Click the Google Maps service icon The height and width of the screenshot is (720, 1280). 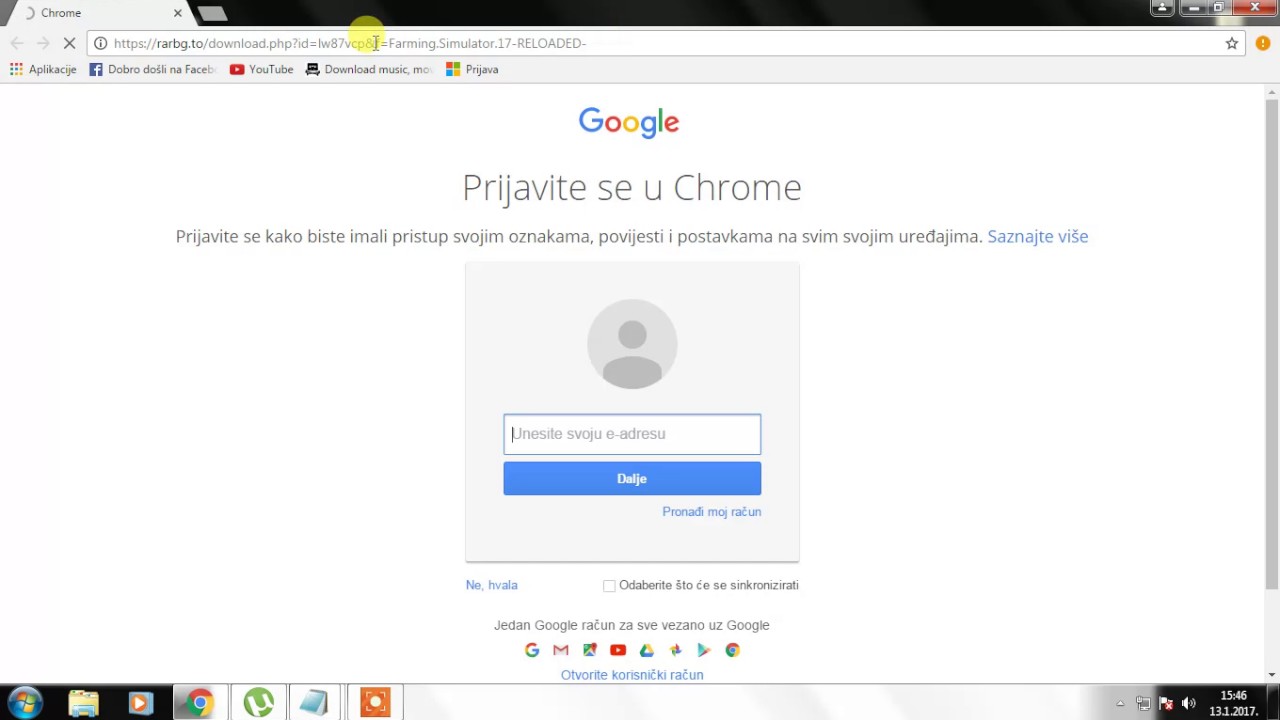tap(589, 650)
